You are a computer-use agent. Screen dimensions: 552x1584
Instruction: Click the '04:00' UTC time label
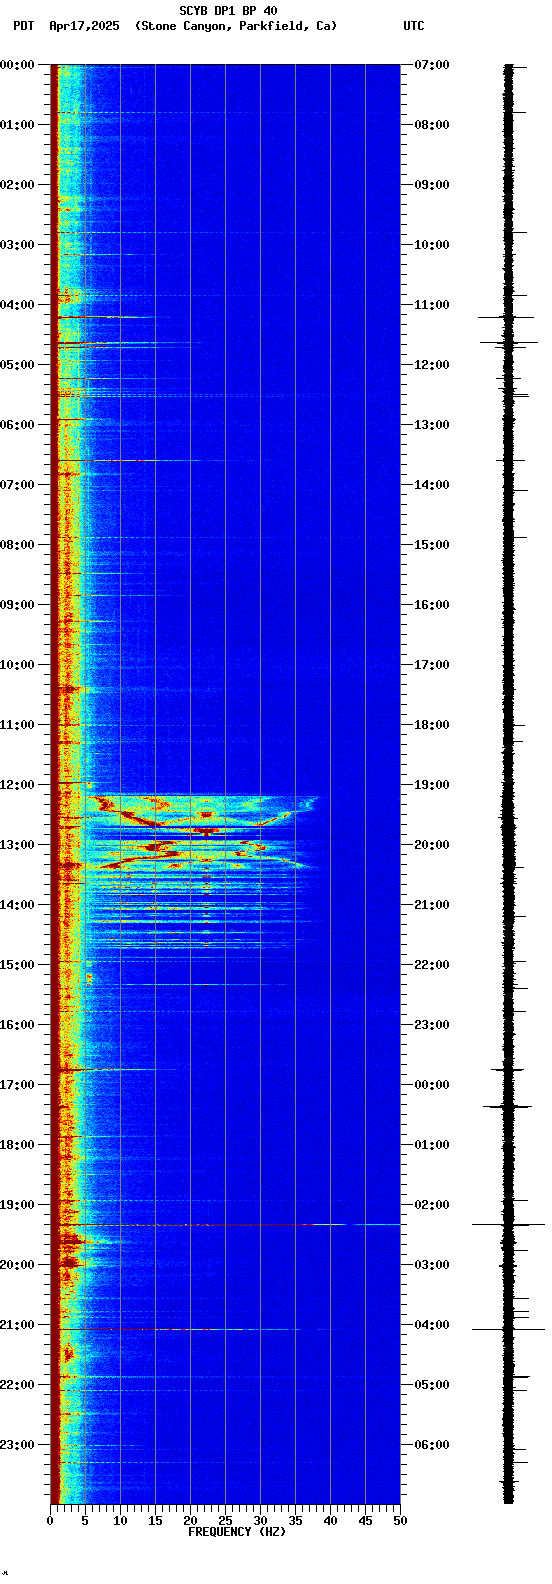(431, 1324)
